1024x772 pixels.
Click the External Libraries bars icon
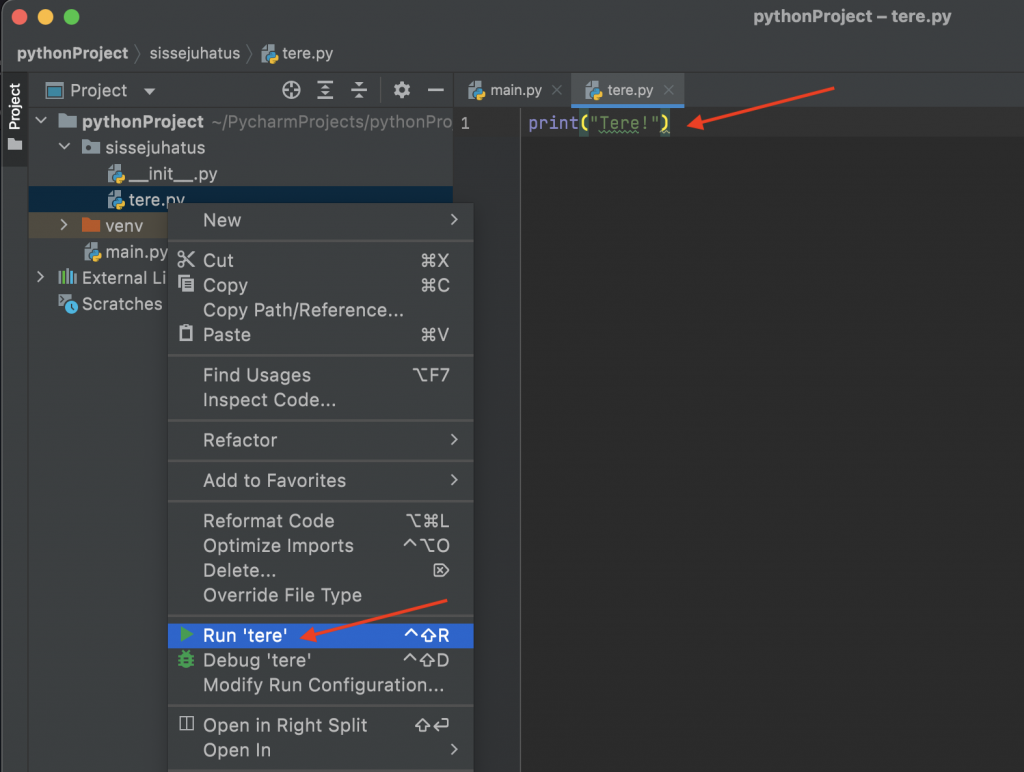pos(67,278)
